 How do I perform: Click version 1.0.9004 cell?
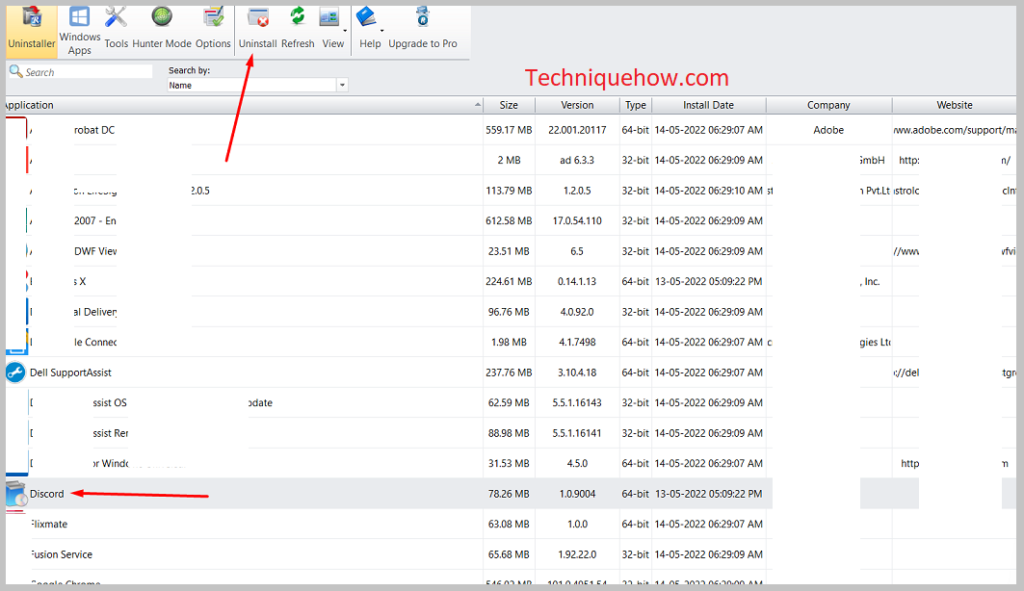[x=577, y=494]
